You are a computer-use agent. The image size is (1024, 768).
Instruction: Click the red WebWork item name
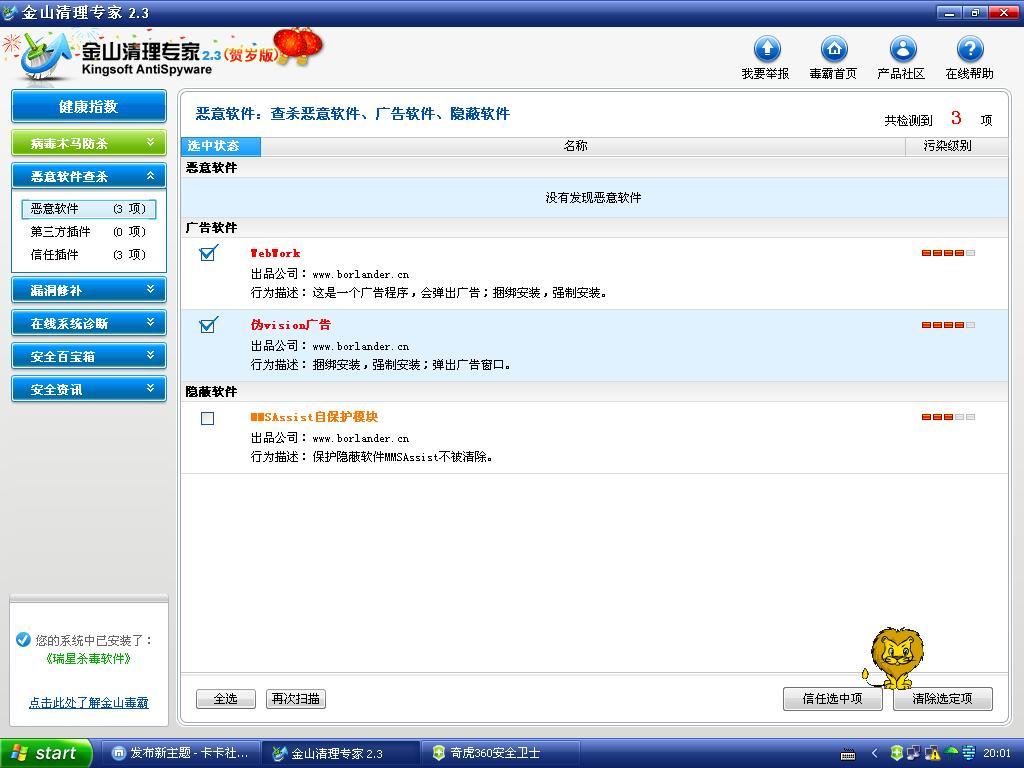(x=276, y=253)
